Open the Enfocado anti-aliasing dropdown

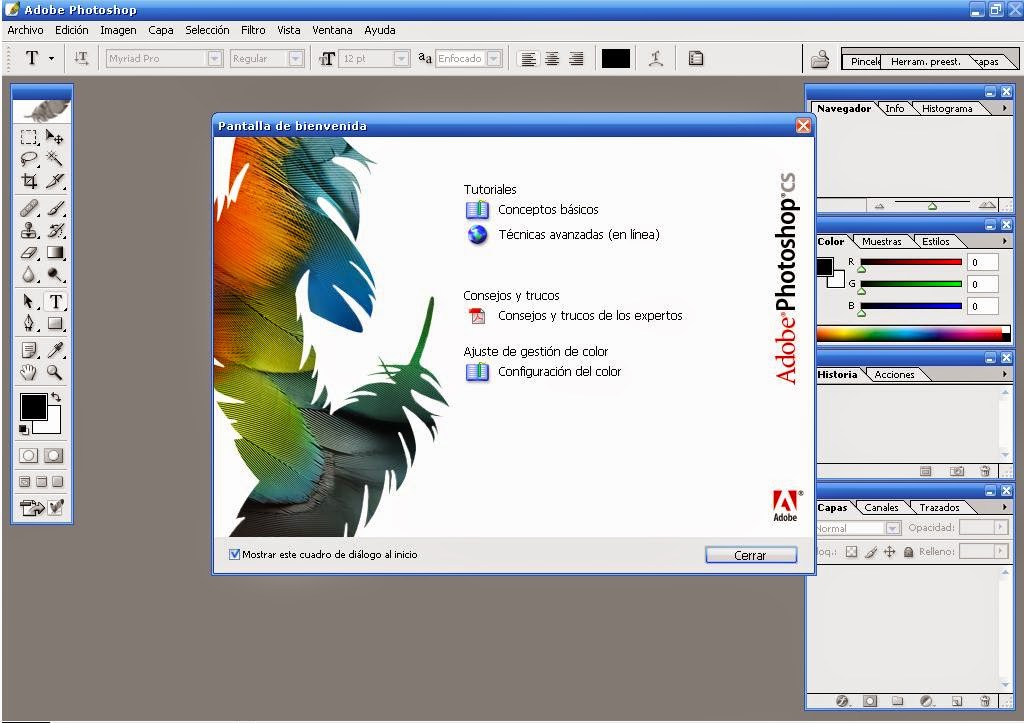tap(497, 58)
